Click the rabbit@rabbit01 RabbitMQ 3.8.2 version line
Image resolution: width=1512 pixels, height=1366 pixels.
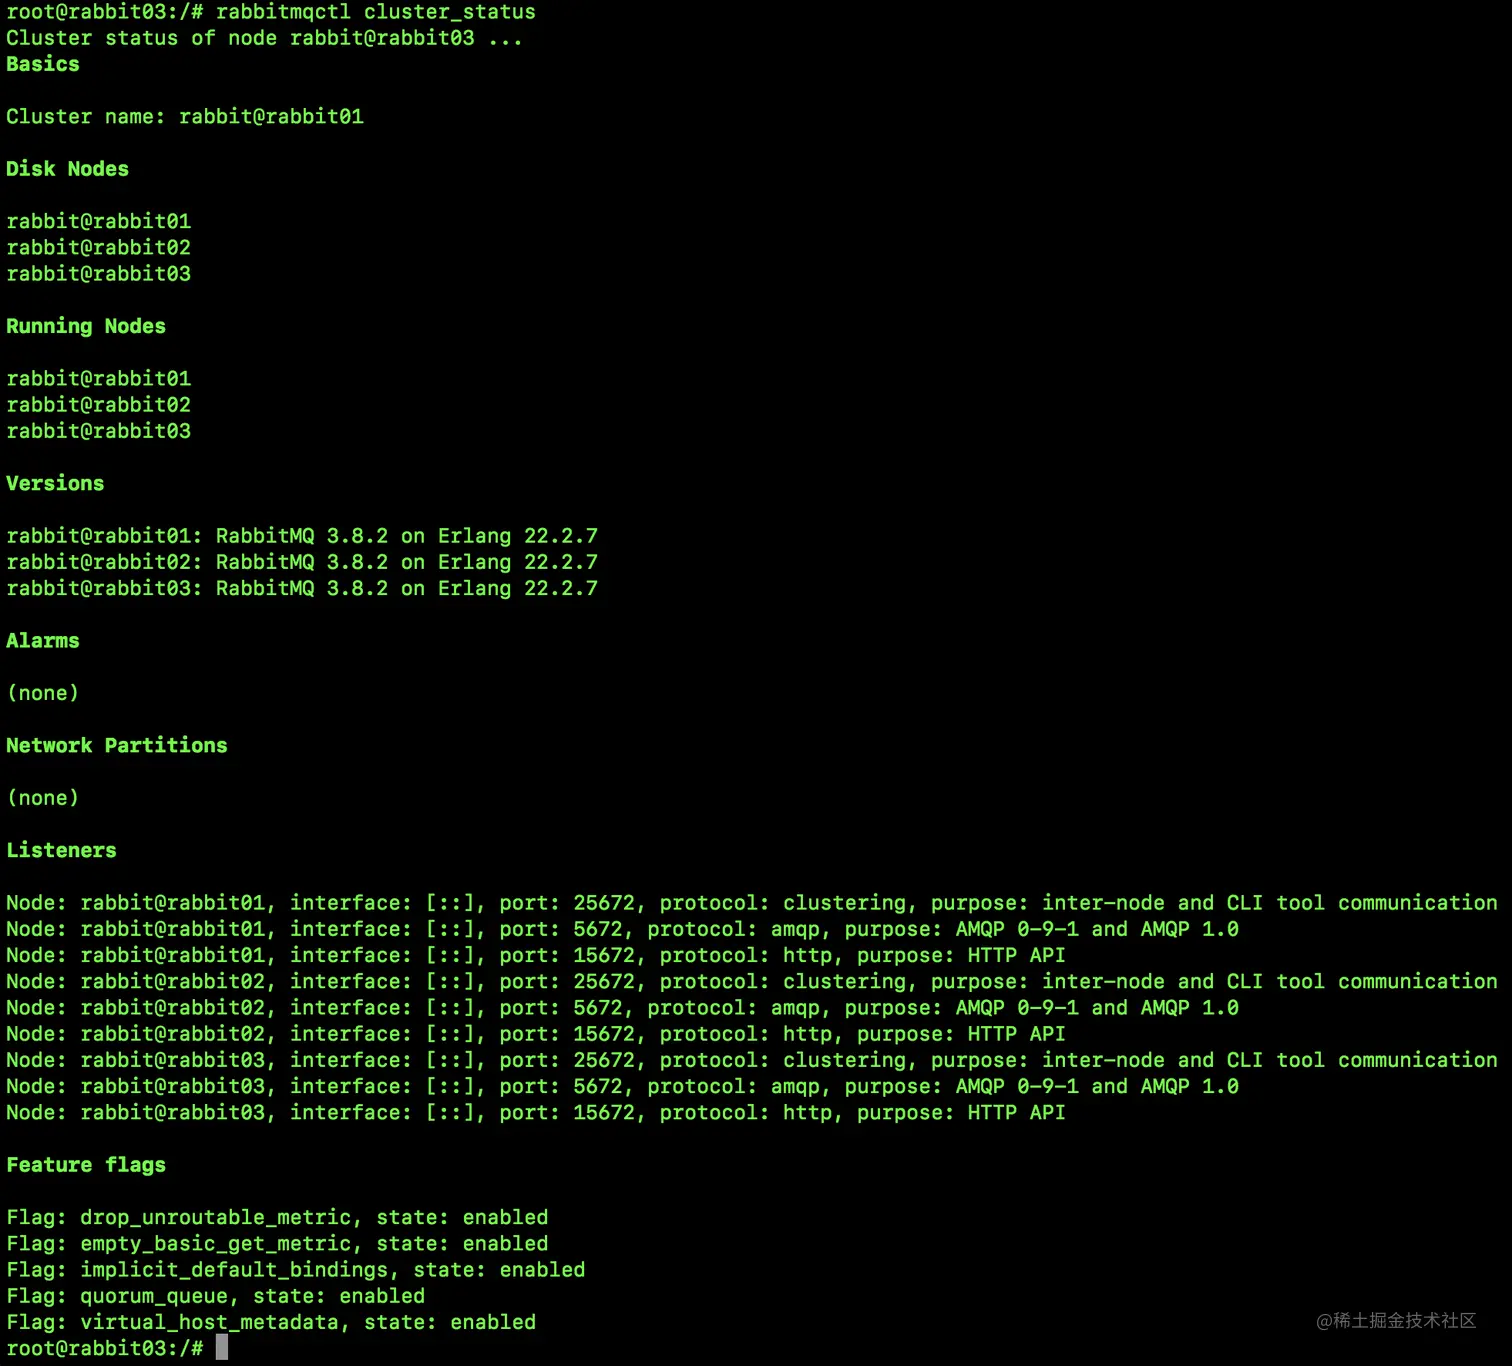(x=302, y=536)
